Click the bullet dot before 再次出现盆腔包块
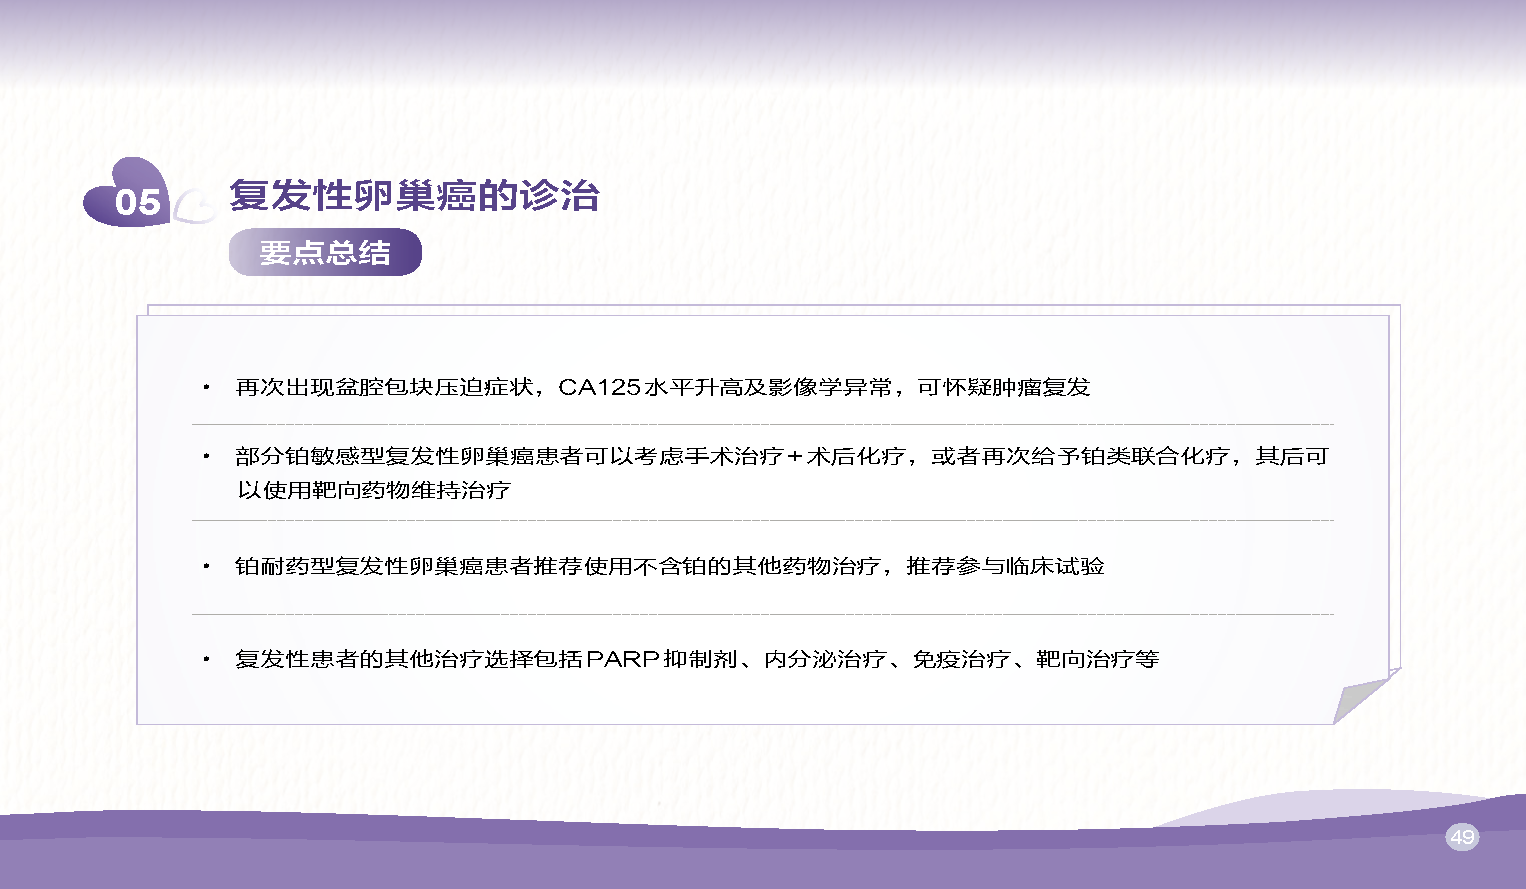 (206, 387)
